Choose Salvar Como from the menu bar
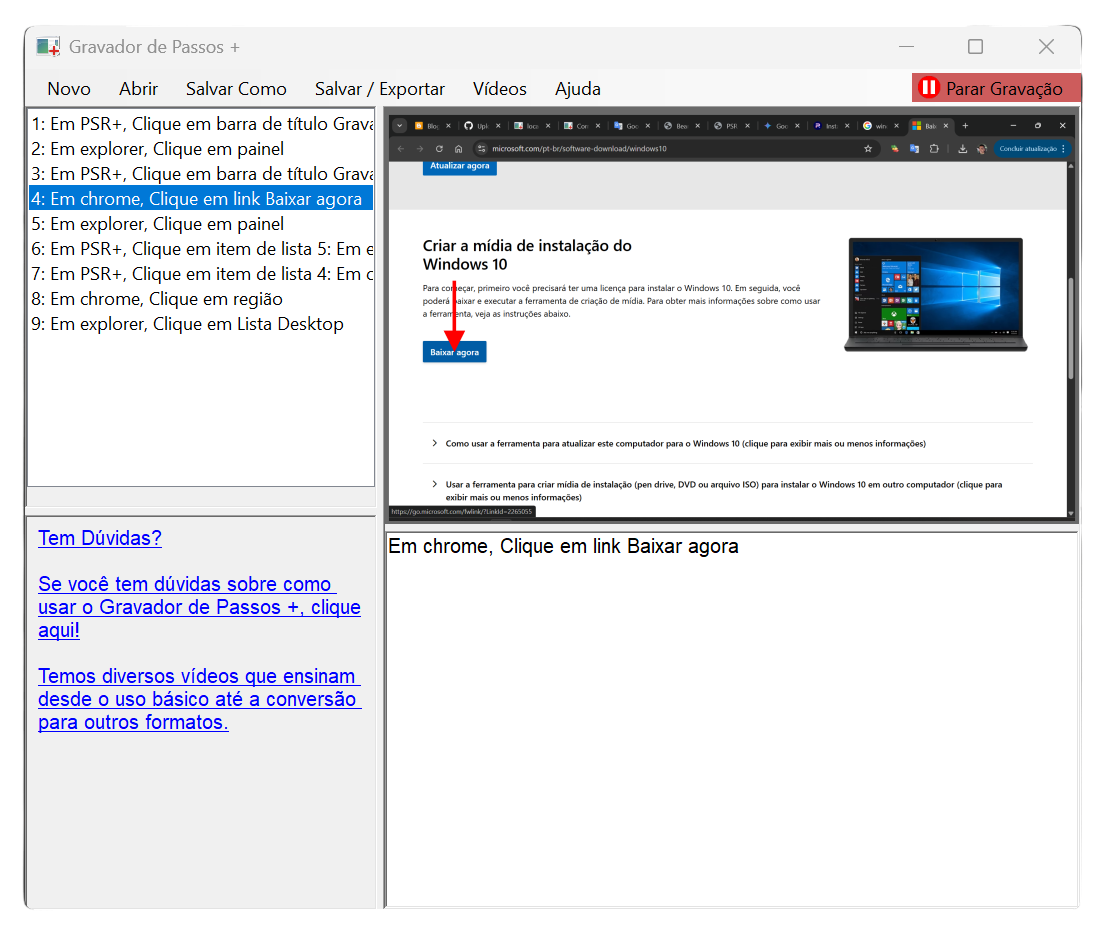Screen dimensions: 1104x936 (x=236, y=89)
